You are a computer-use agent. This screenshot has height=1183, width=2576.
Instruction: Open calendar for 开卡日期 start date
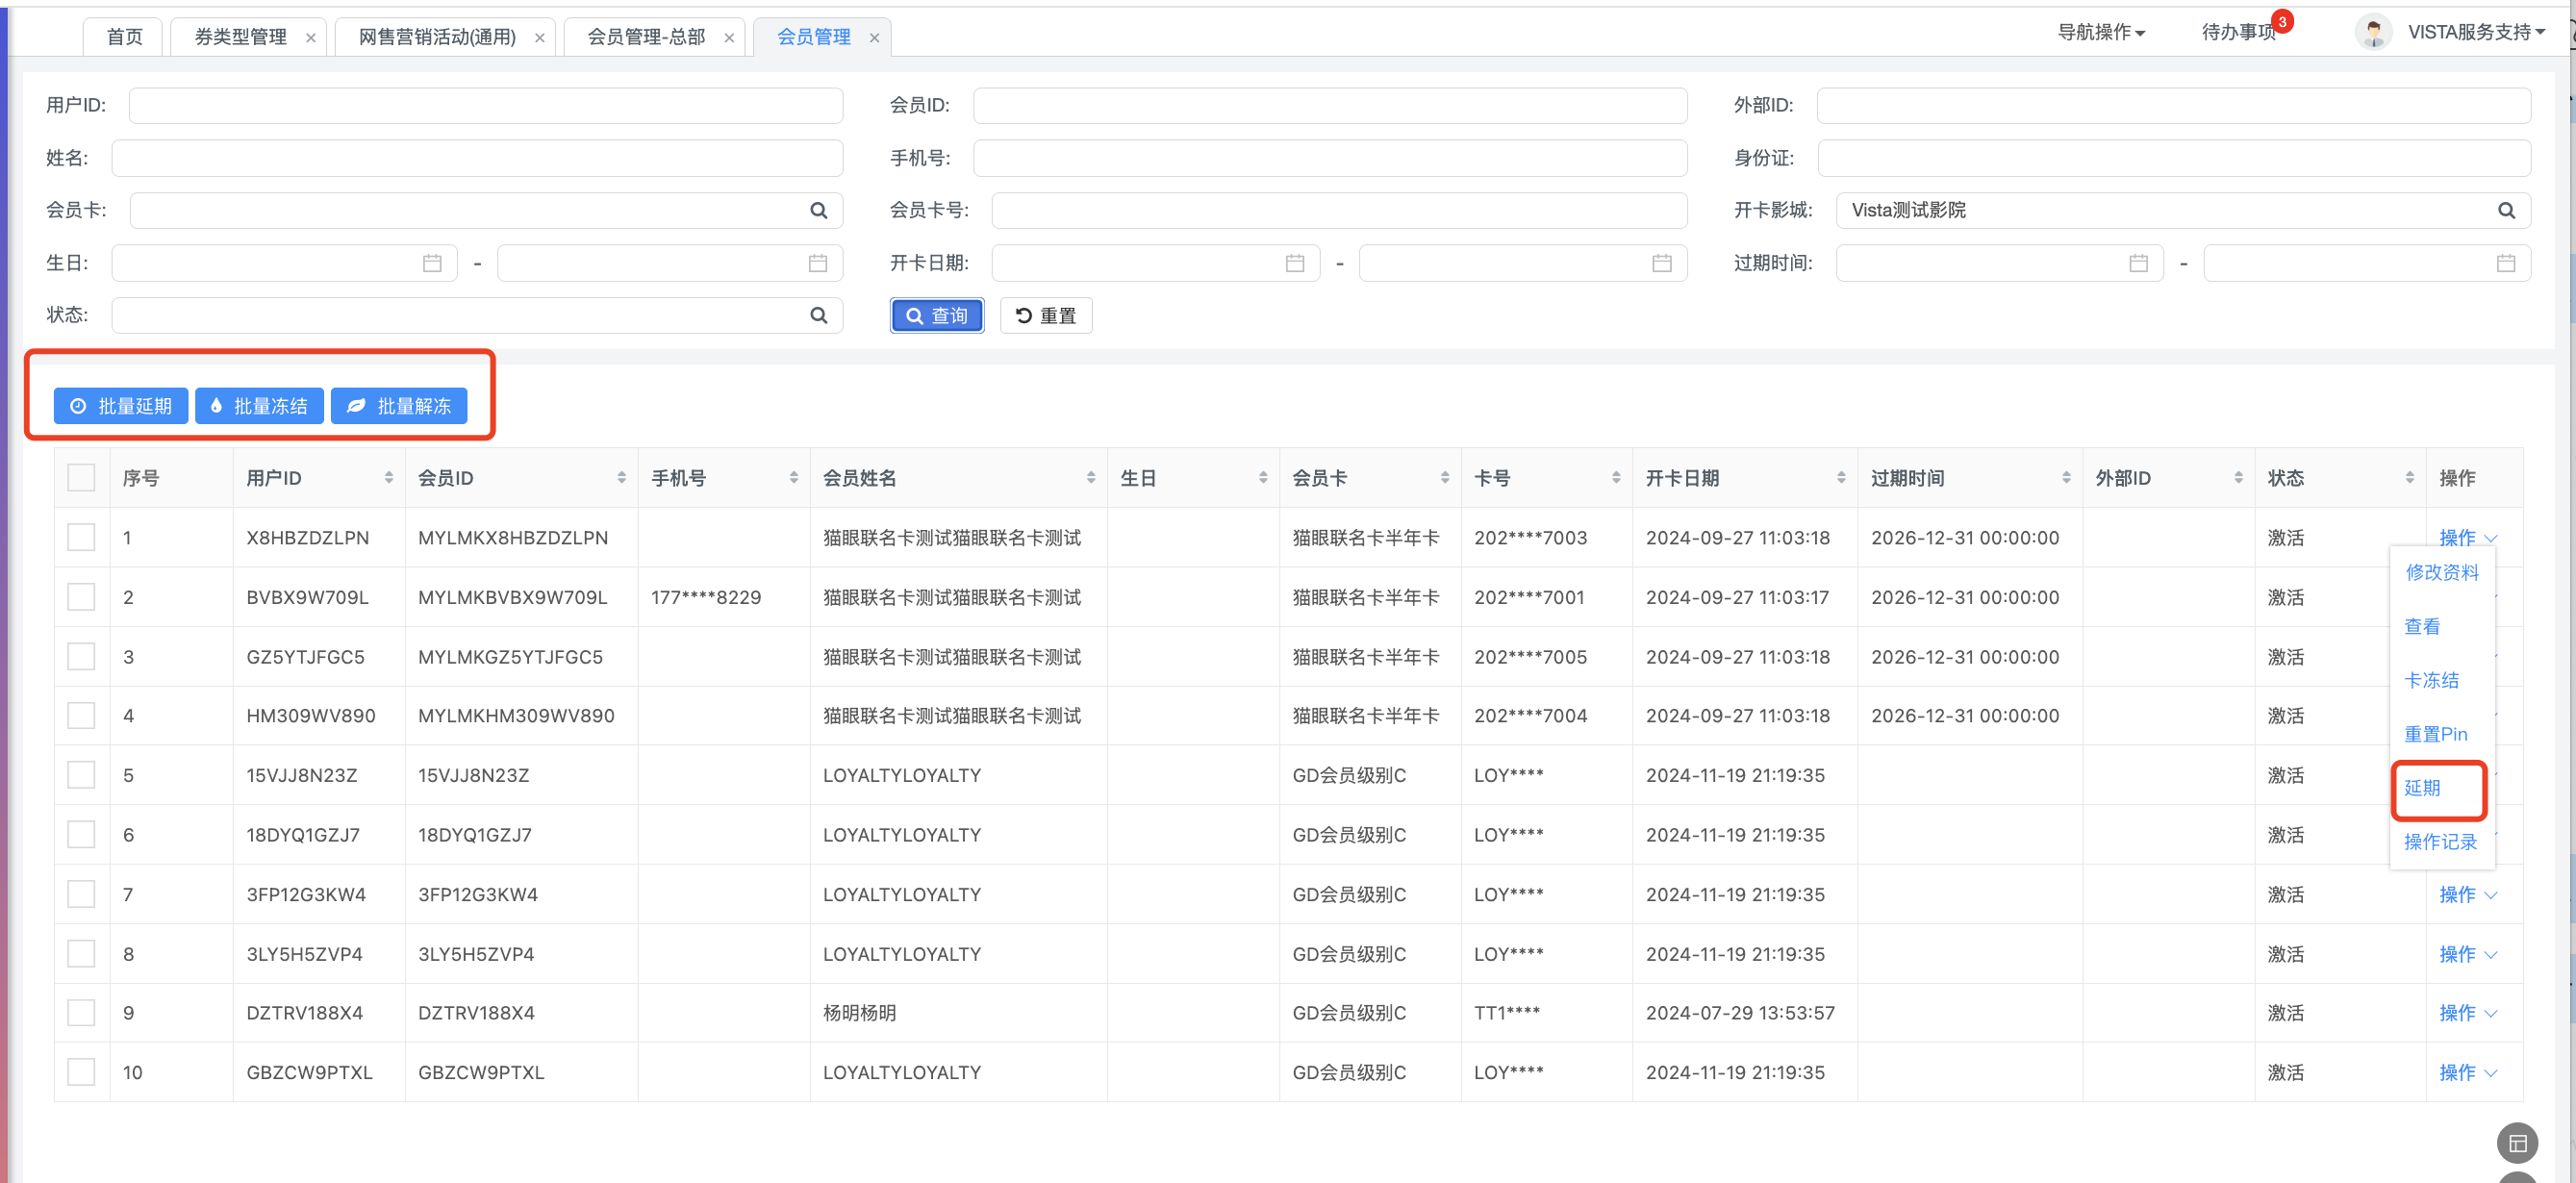coord(1295,263)
